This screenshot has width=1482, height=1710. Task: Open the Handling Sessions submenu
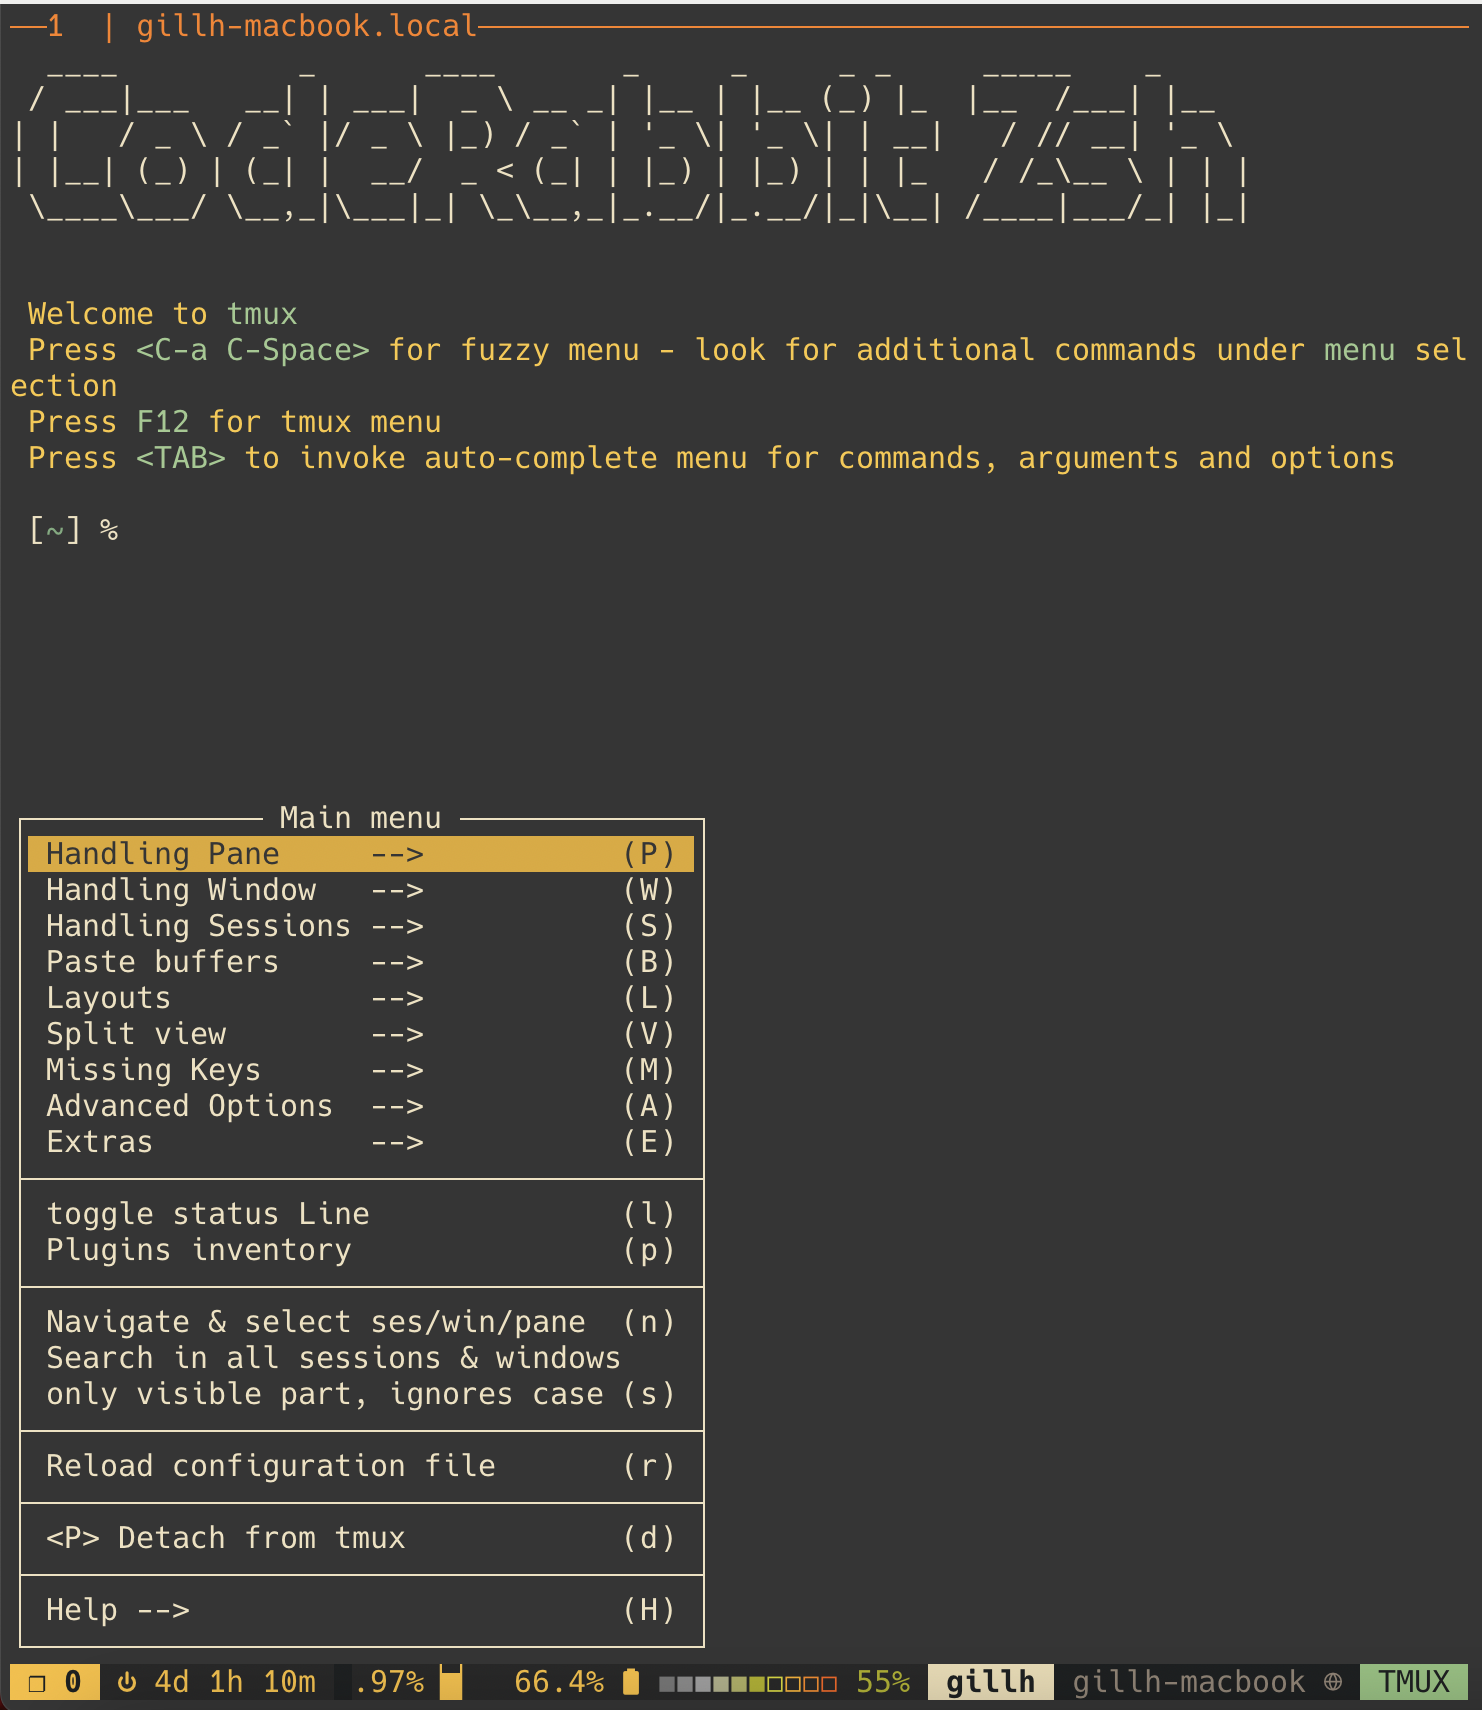click(x=361, y=926)
